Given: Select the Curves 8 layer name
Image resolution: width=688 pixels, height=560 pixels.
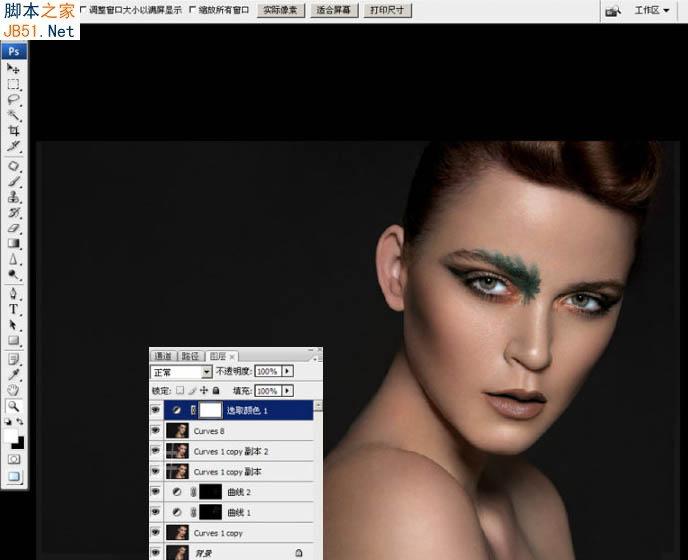Looking at the screenshot, I should tap(209, 431).
